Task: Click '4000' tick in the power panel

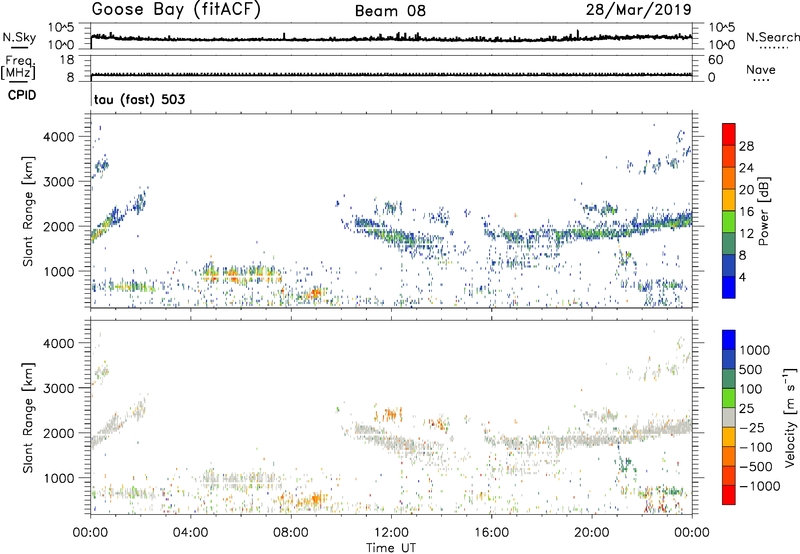Action: click(x=58, y=137)
